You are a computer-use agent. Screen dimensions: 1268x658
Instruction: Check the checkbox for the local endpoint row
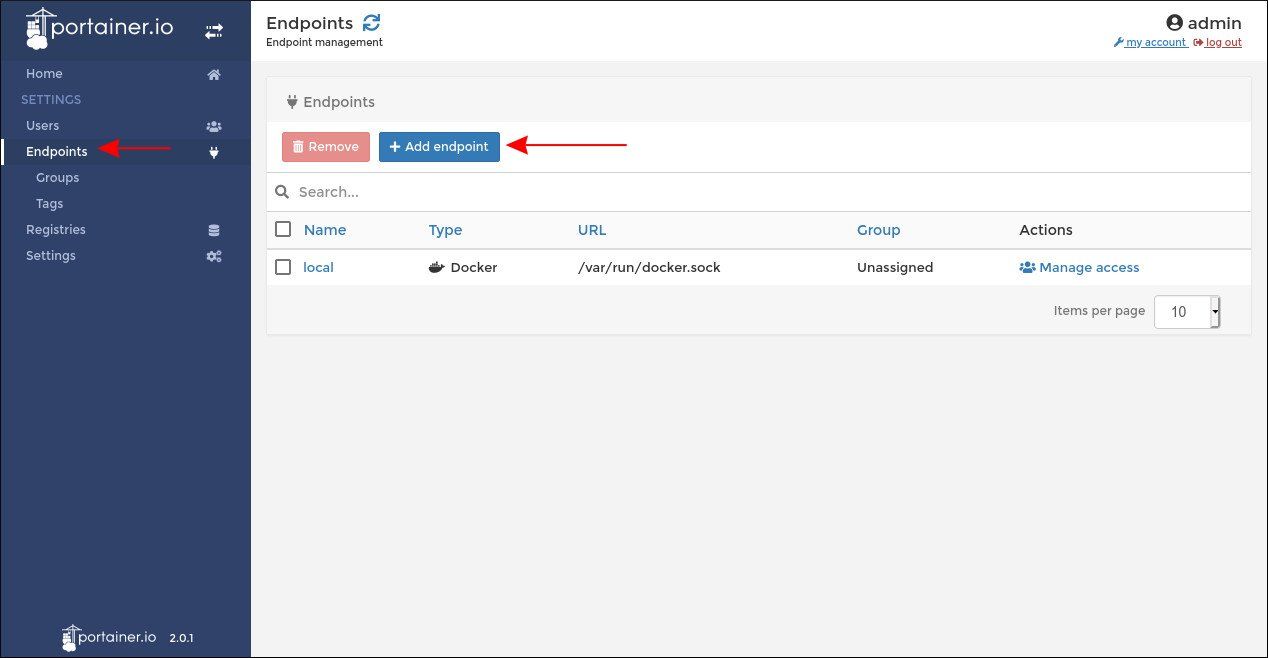[x=283, y=267]
